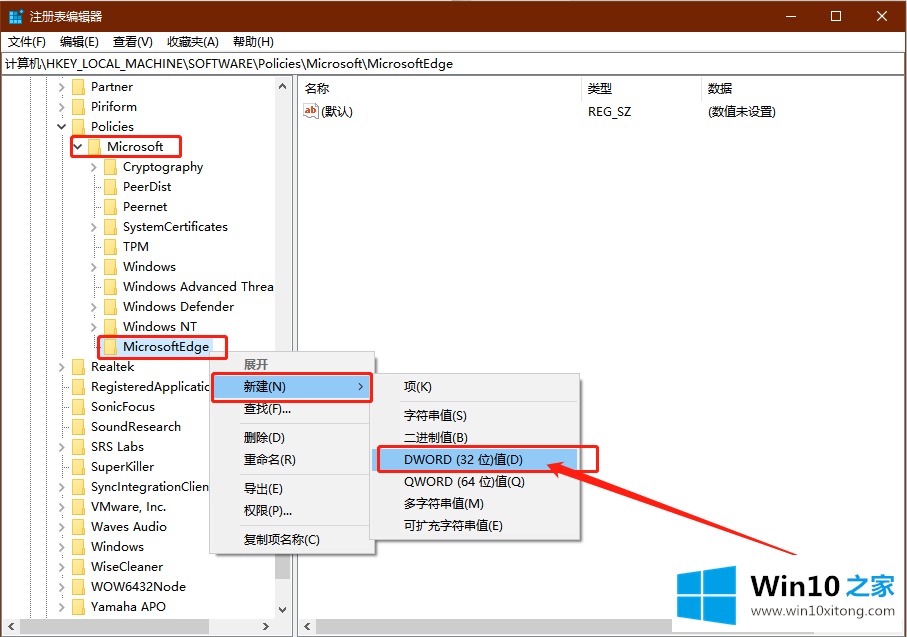Select QWORD (64 位)值(Q) from submenu
The image size is (907, 637).
coord(475,481)
